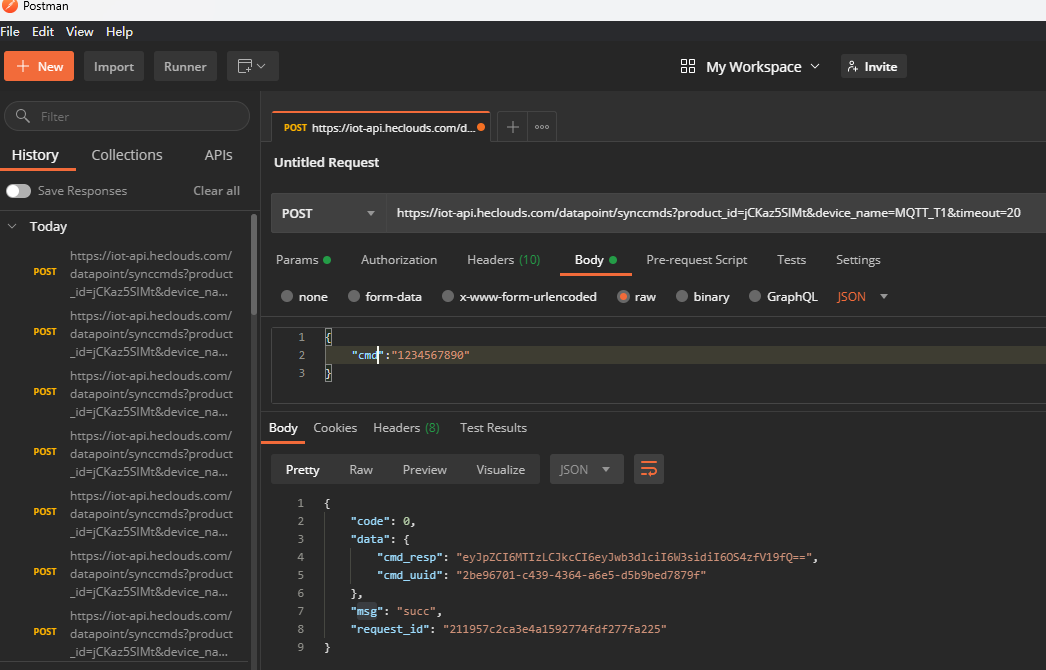Open the Authorization request tab
The image size is (1046, 670).
pos(399,260)
